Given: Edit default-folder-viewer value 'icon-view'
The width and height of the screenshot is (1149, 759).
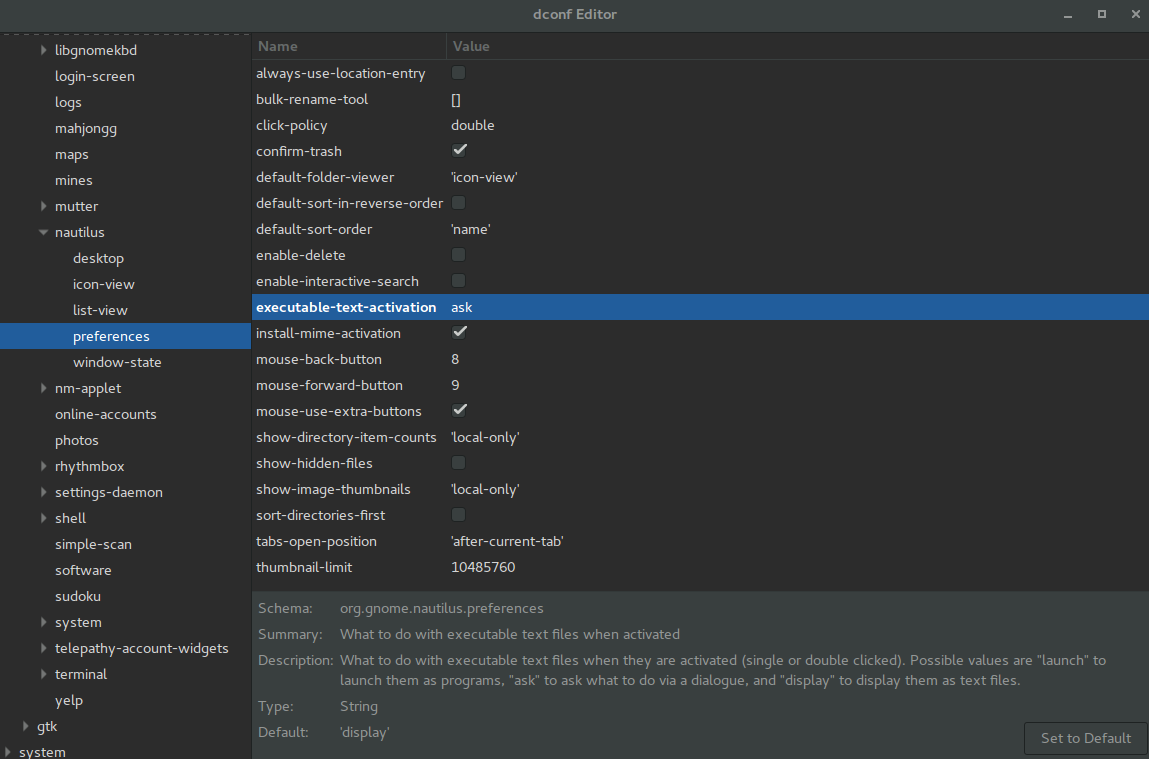Looking at the screenshot, I should (484, 177).
